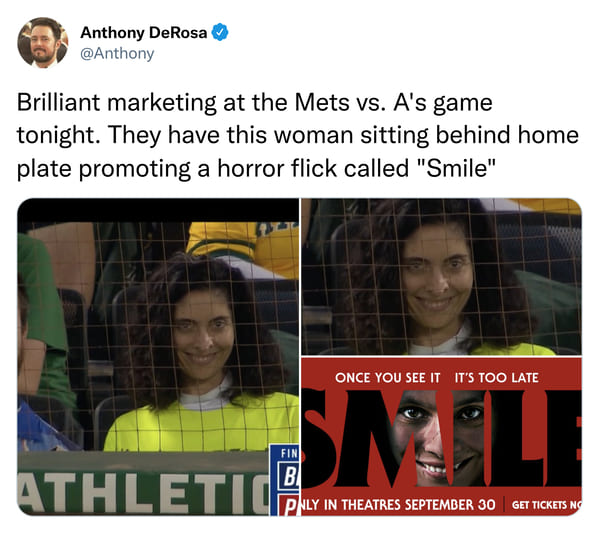Open the red Smile poster image

pos(442,437)
